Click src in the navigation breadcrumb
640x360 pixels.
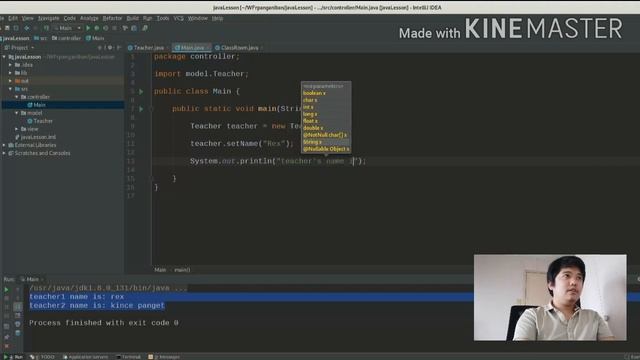click(41, 38)
